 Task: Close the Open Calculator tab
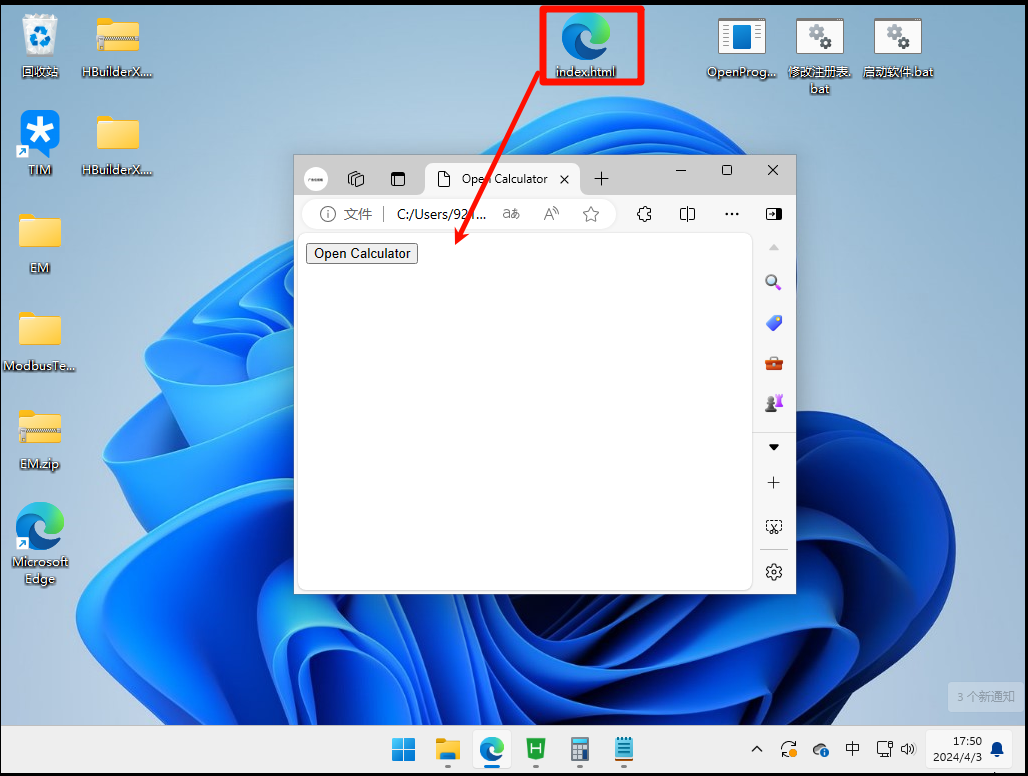[x=564, y=180]
